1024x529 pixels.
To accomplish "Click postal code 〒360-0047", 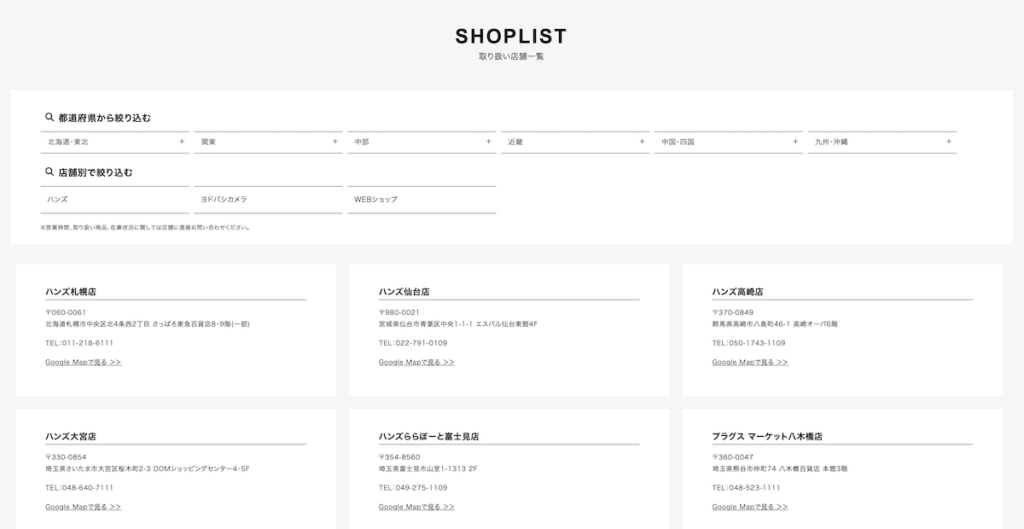I will point(732,458).
